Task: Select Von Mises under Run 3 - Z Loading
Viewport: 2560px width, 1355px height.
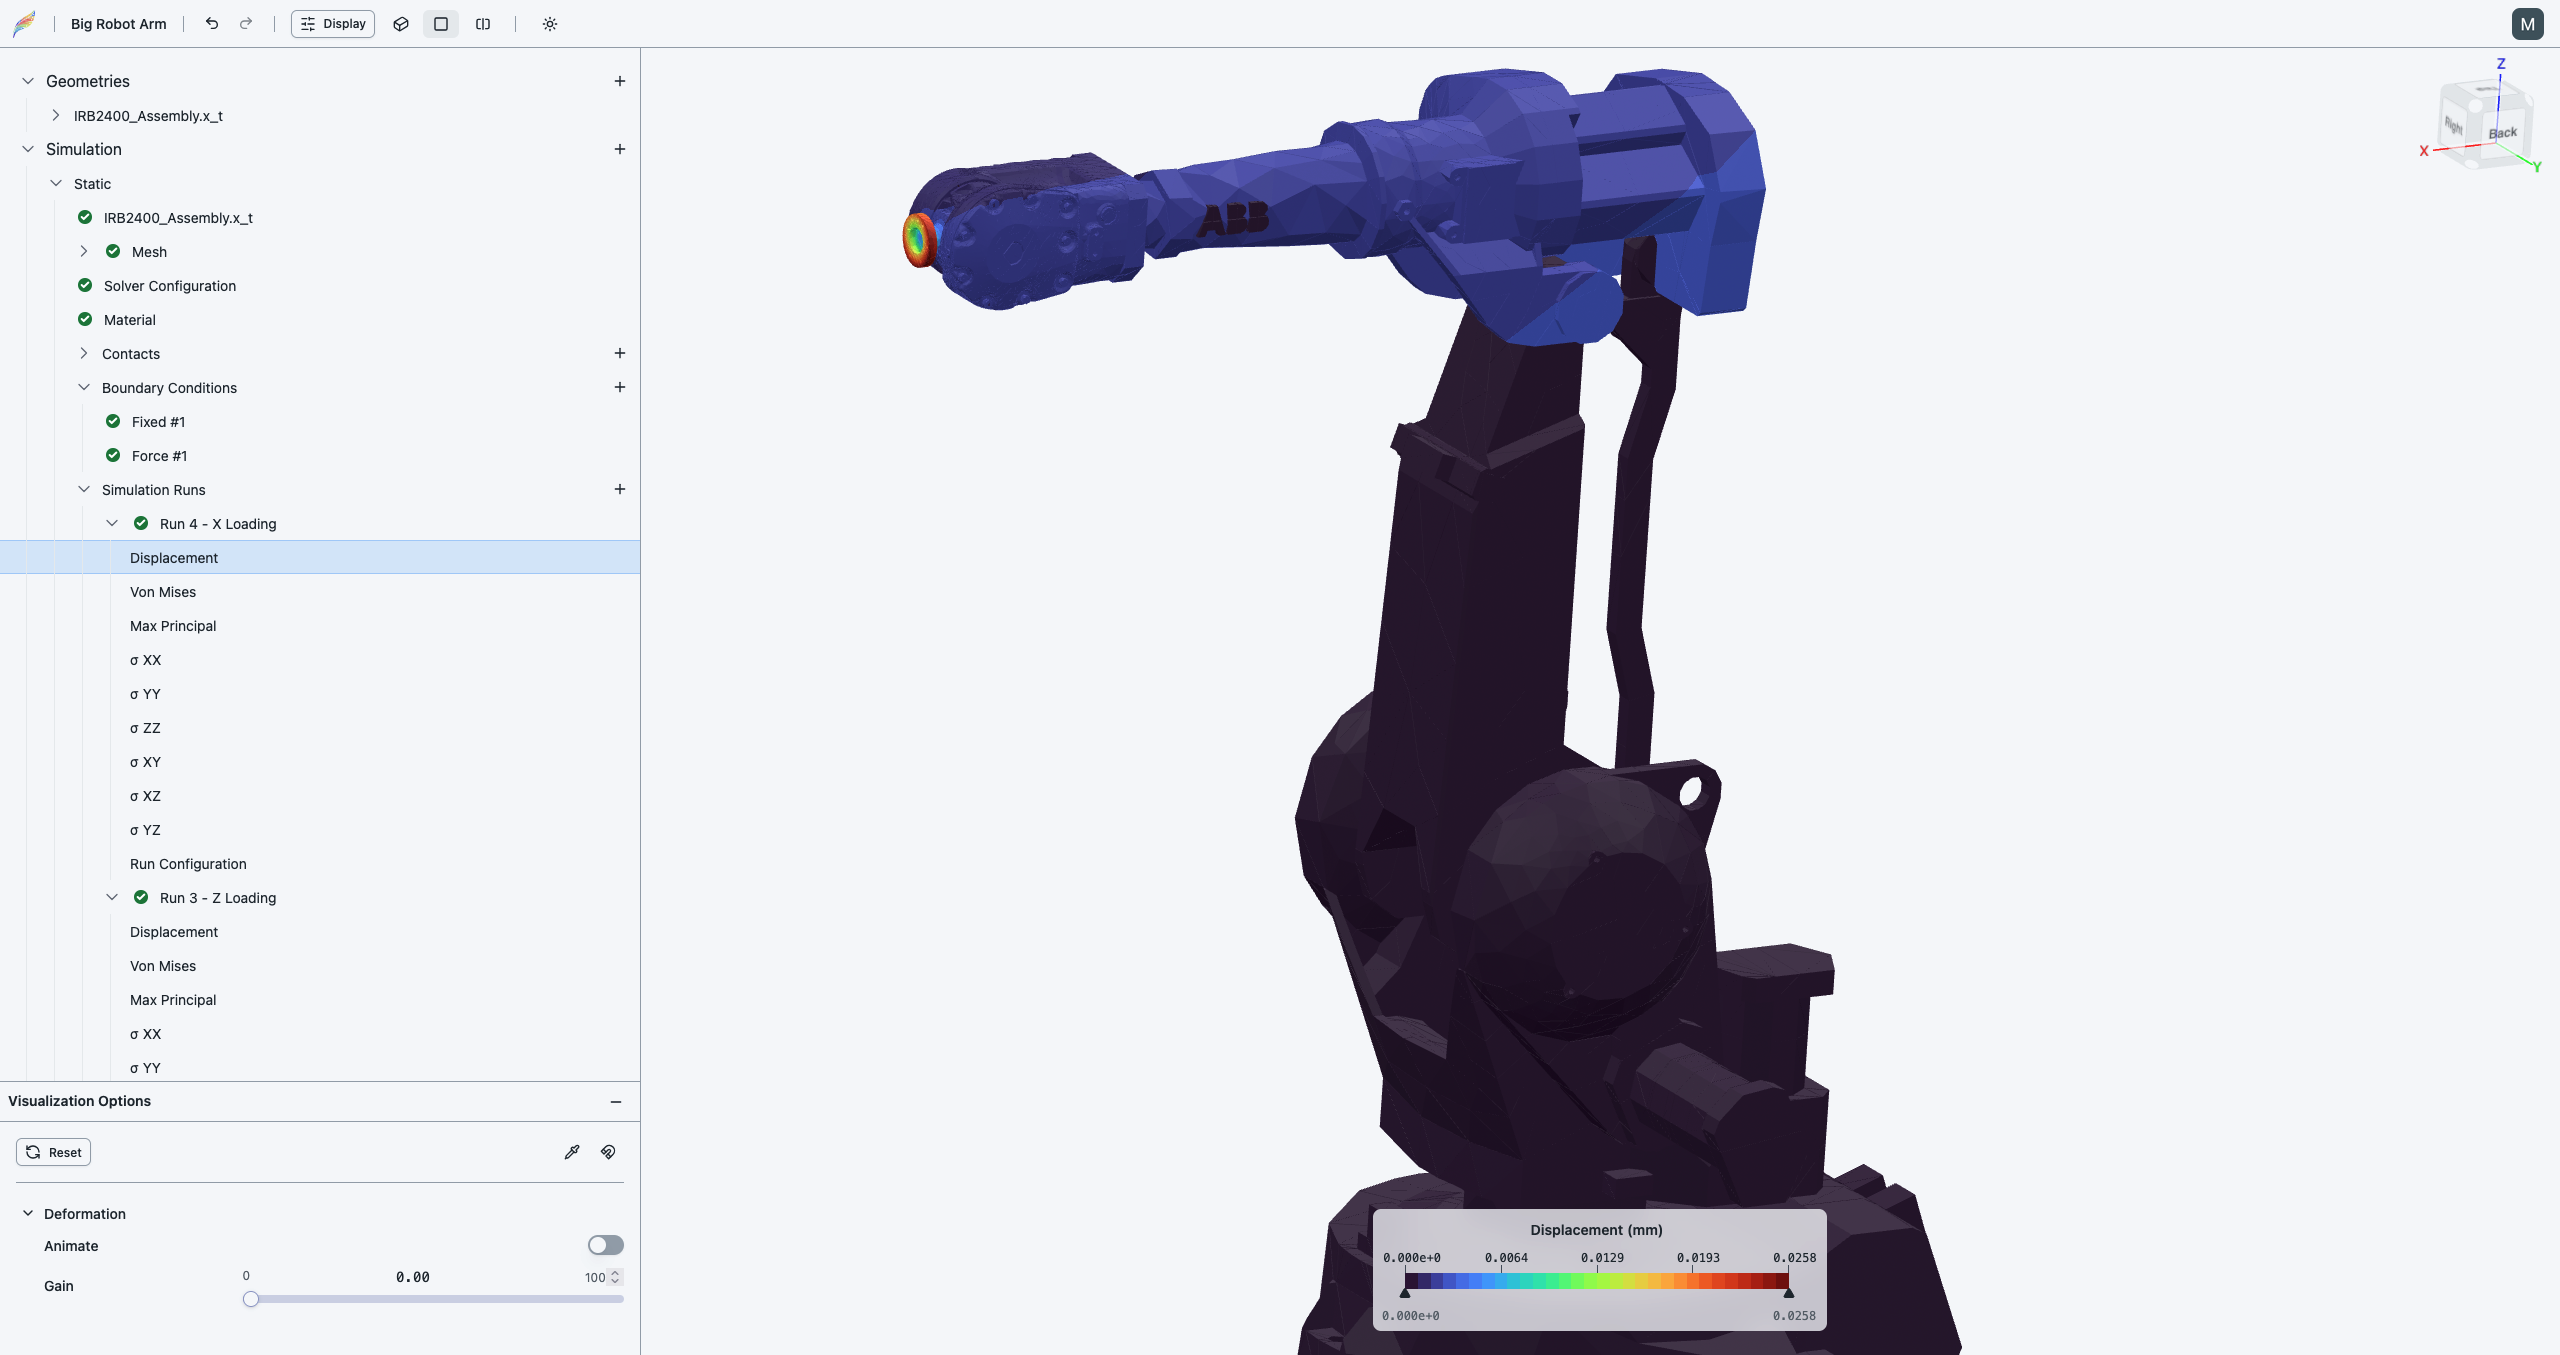Action: [163, 965]
